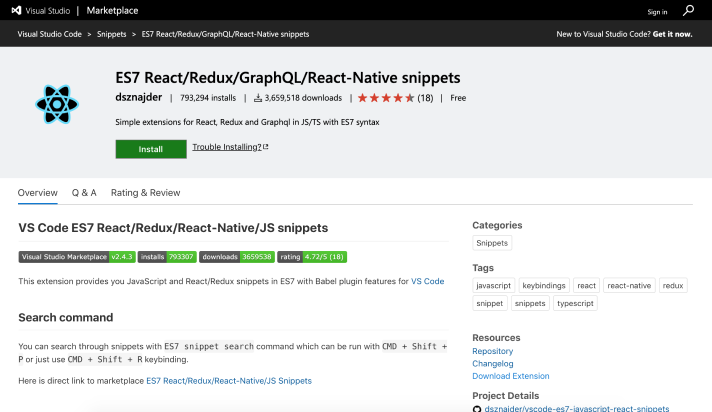
Task: Click the Resources heading
Action: (x=496, y=338)
